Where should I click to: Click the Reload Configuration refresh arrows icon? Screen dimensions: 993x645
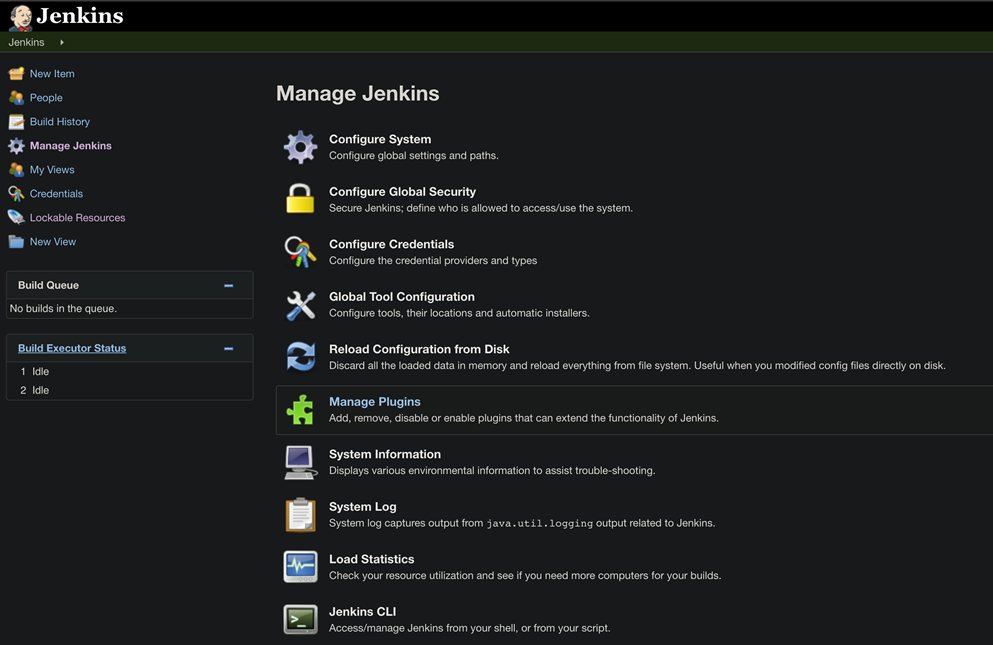300,356
